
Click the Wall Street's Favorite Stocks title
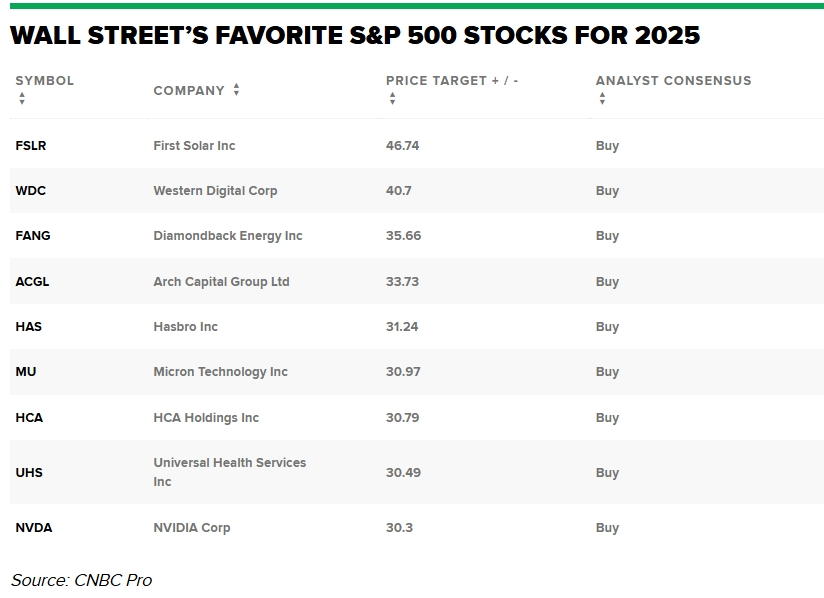click(x=355, y=36)
